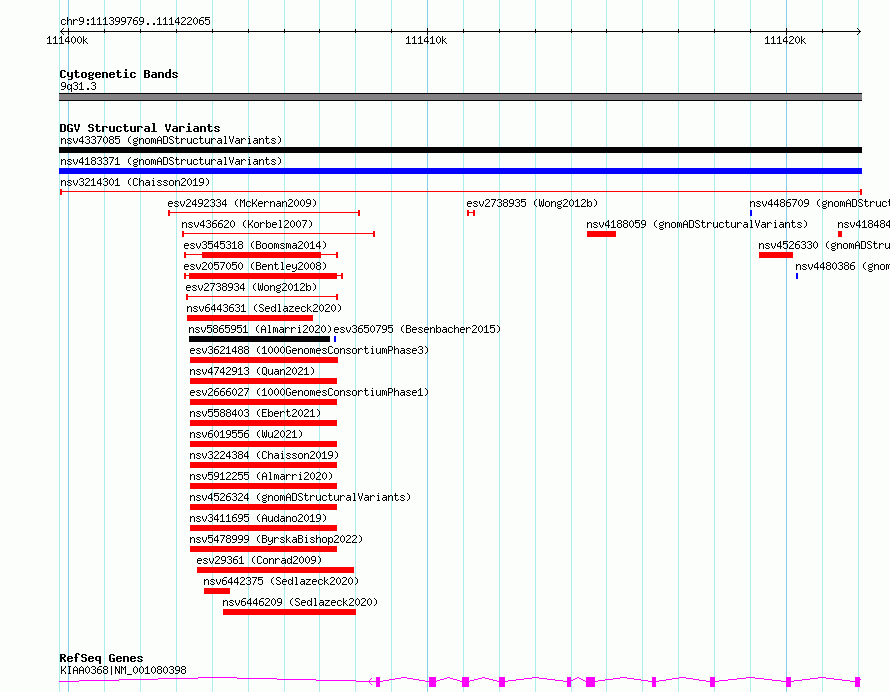Open esv3650795 (Besenbacher2015) label

click(x=417, y=329)
